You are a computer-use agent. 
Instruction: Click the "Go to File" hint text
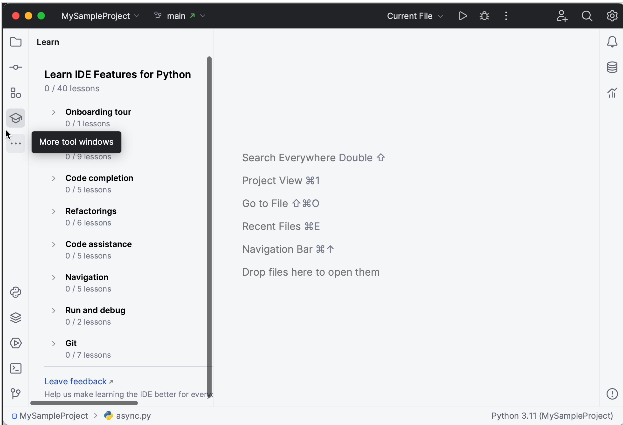(265, 203)
